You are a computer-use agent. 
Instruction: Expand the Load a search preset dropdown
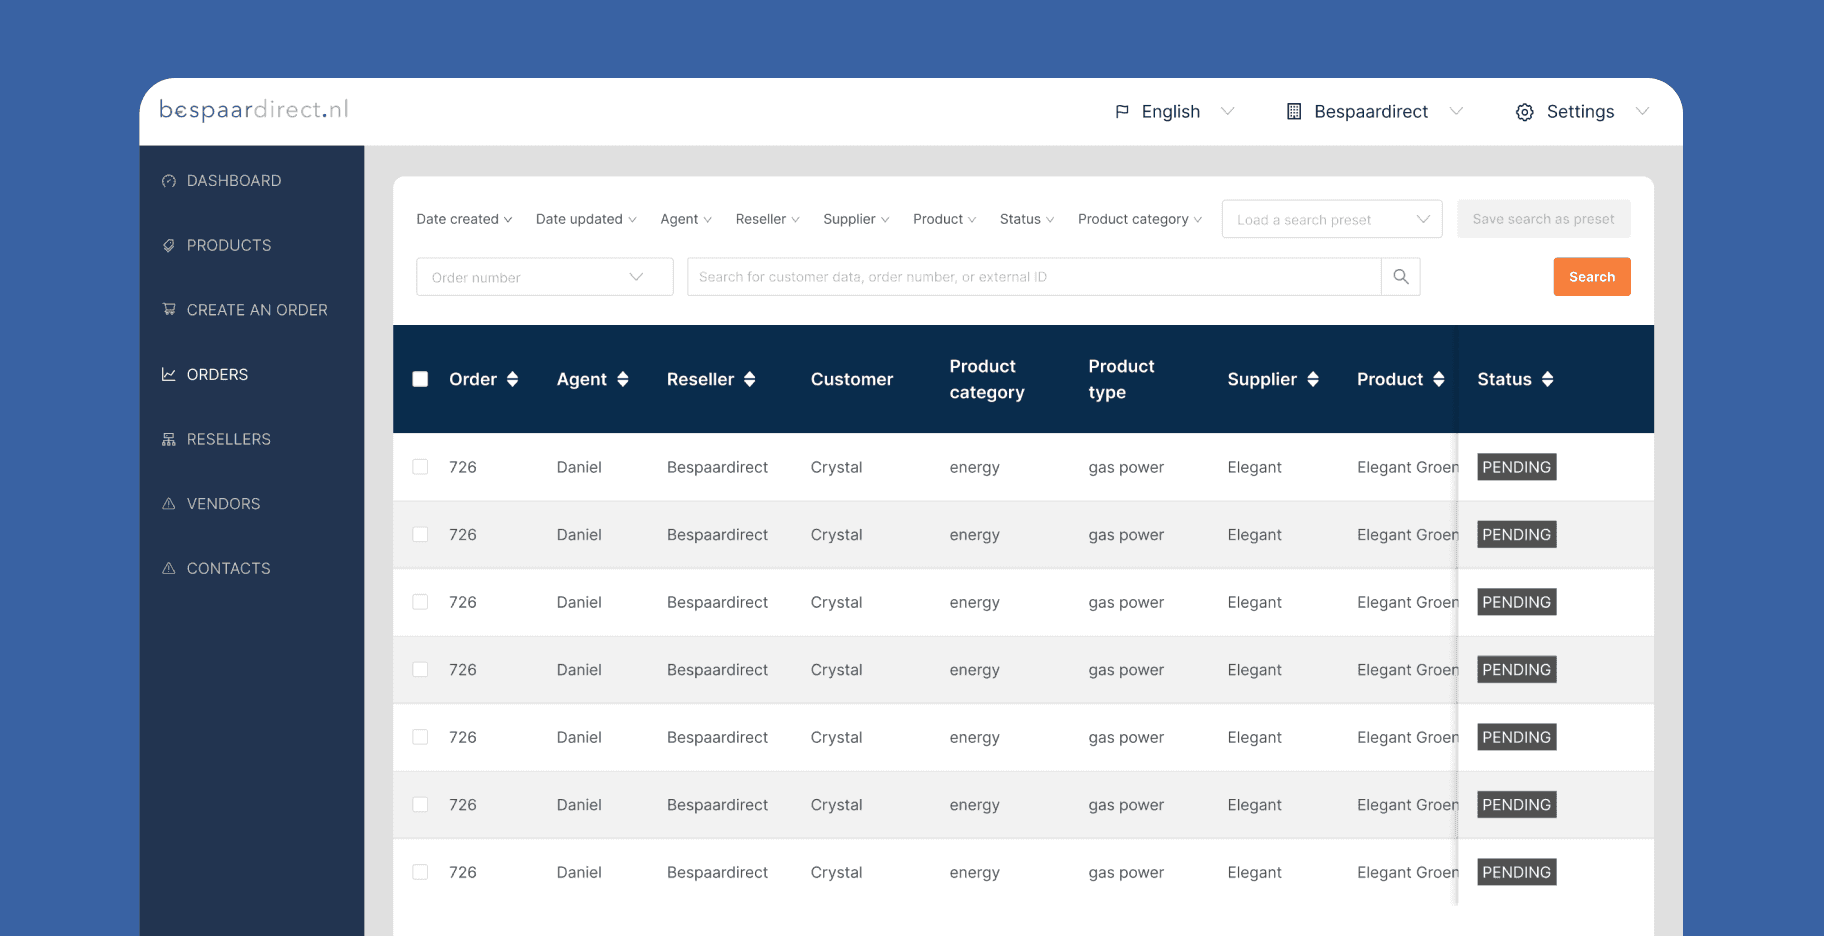(1331, 219)
